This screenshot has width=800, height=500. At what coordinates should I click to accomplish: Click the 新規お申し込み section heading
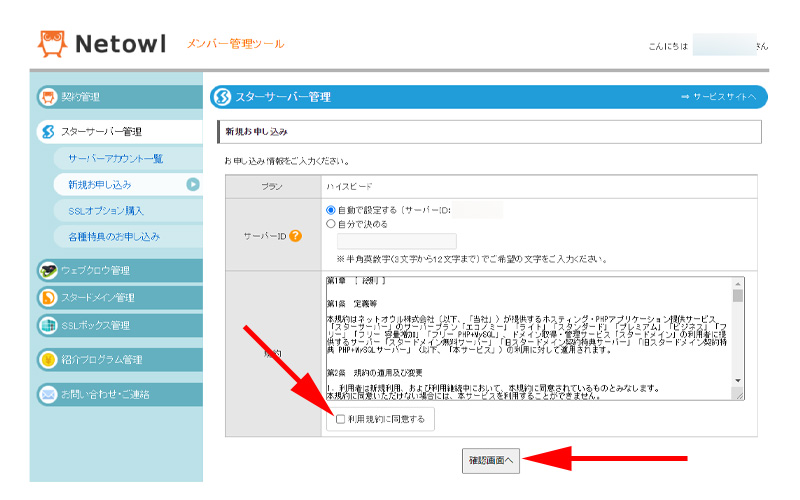tap(257, 132)
